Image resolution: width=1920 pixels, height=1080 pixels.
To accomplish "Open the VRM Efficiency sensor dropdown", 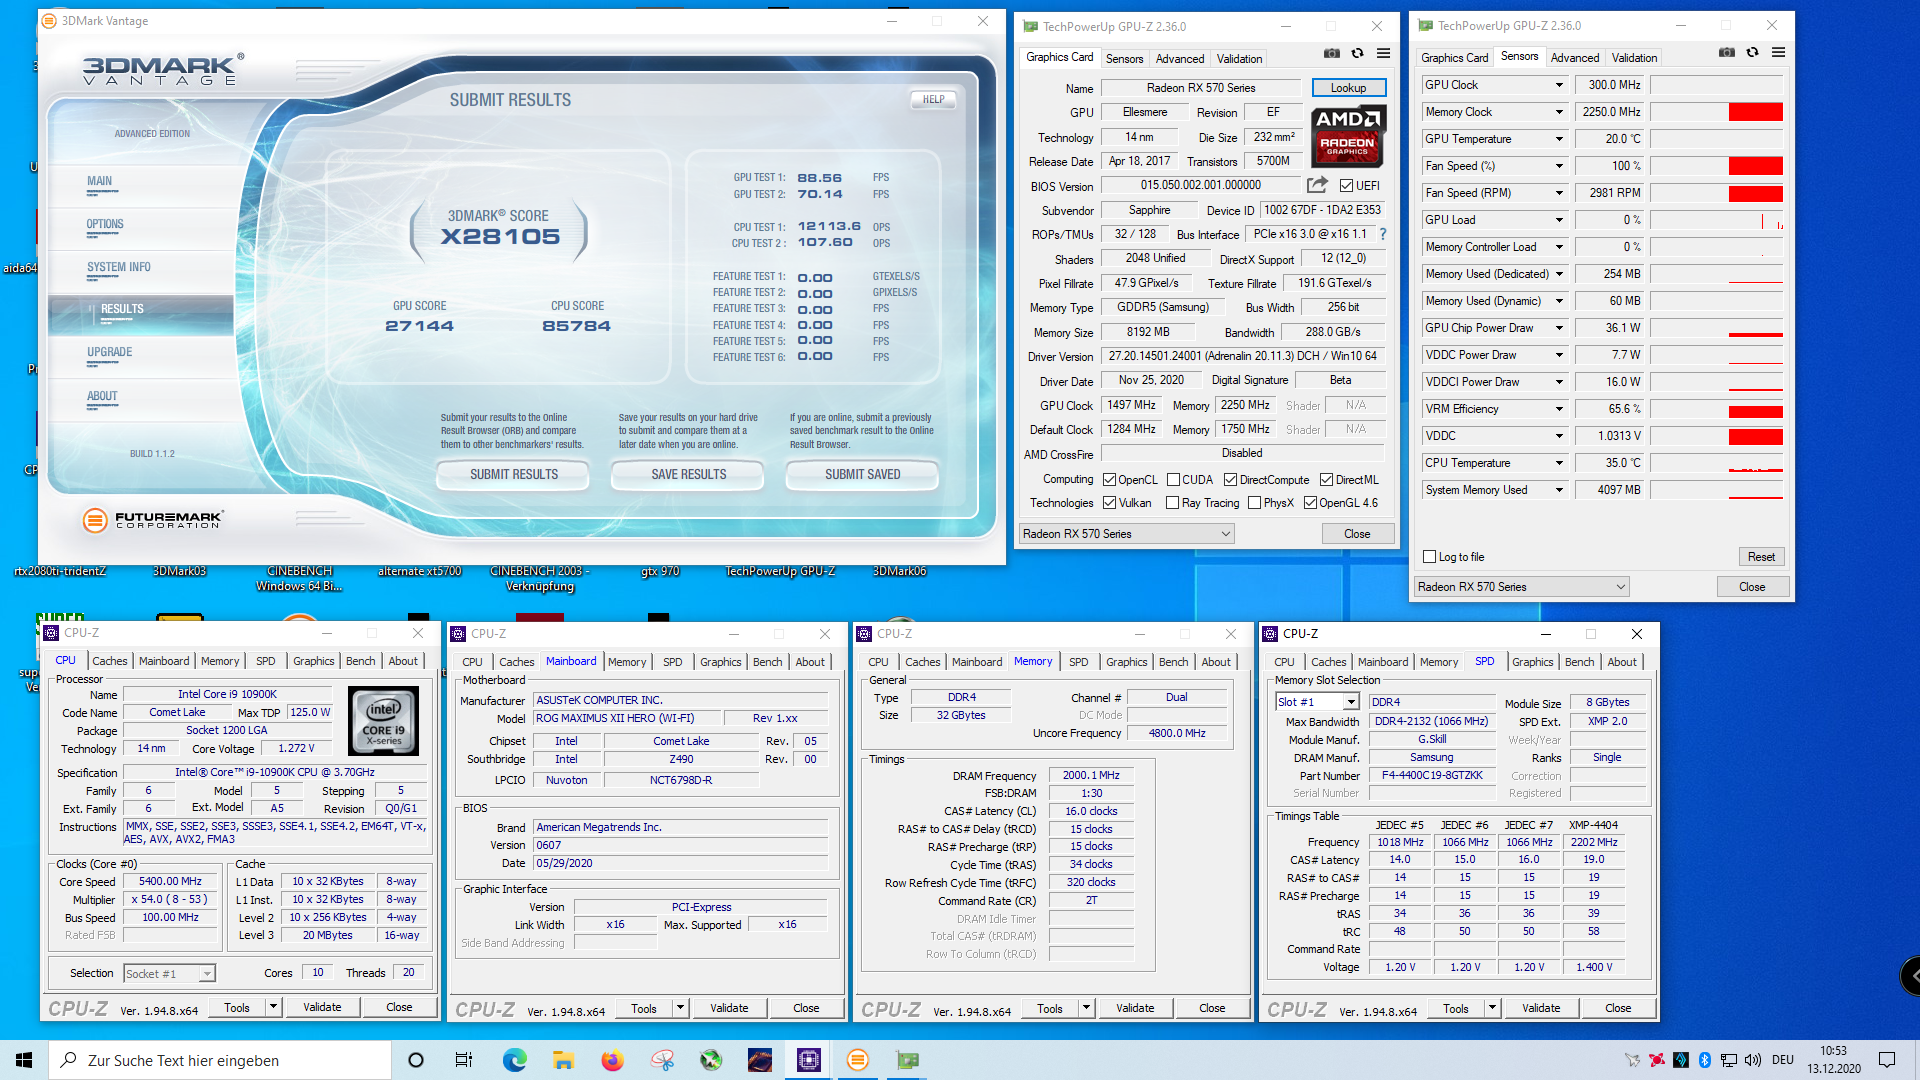I will (x=1558, y=409).
